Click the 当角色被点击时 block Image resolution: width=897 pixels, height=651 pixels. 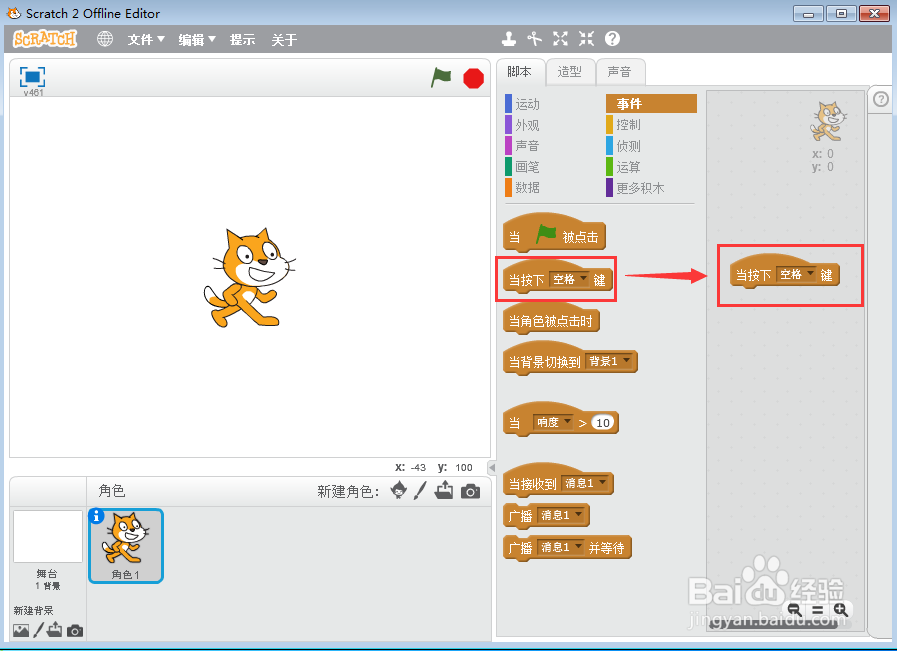(551, 320)
